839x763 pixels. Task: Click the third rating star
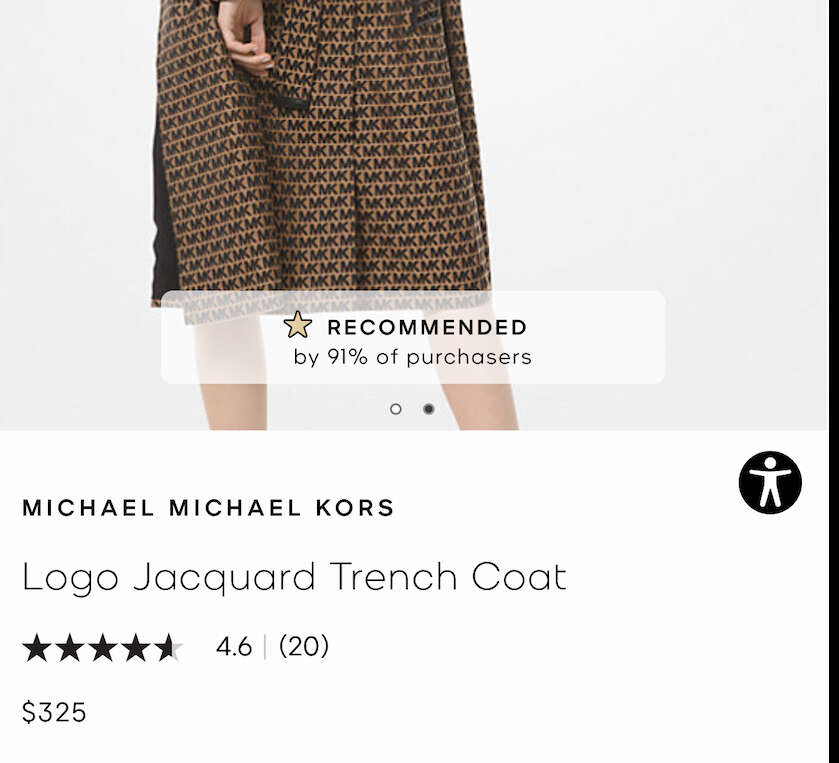pos(103,647)
